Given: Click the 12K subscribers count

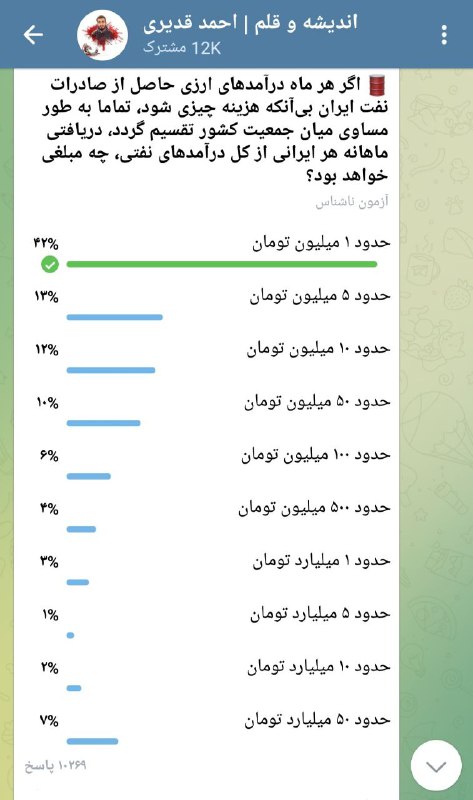Looking at the screenshot, I should tap(182, 48).
